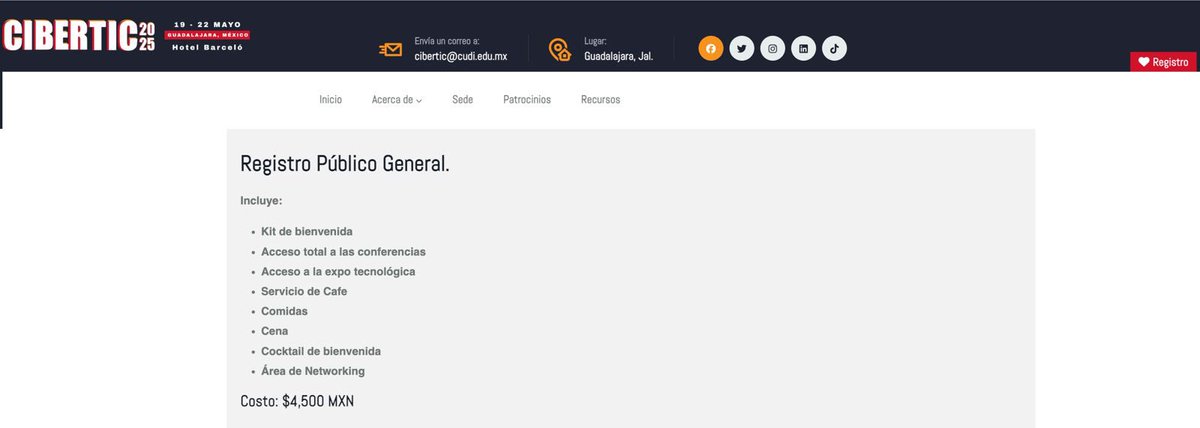The width and height of the screenshot is (1200, 428).
Task: Open the LinkedIn social icon
Action: point(803,49)
